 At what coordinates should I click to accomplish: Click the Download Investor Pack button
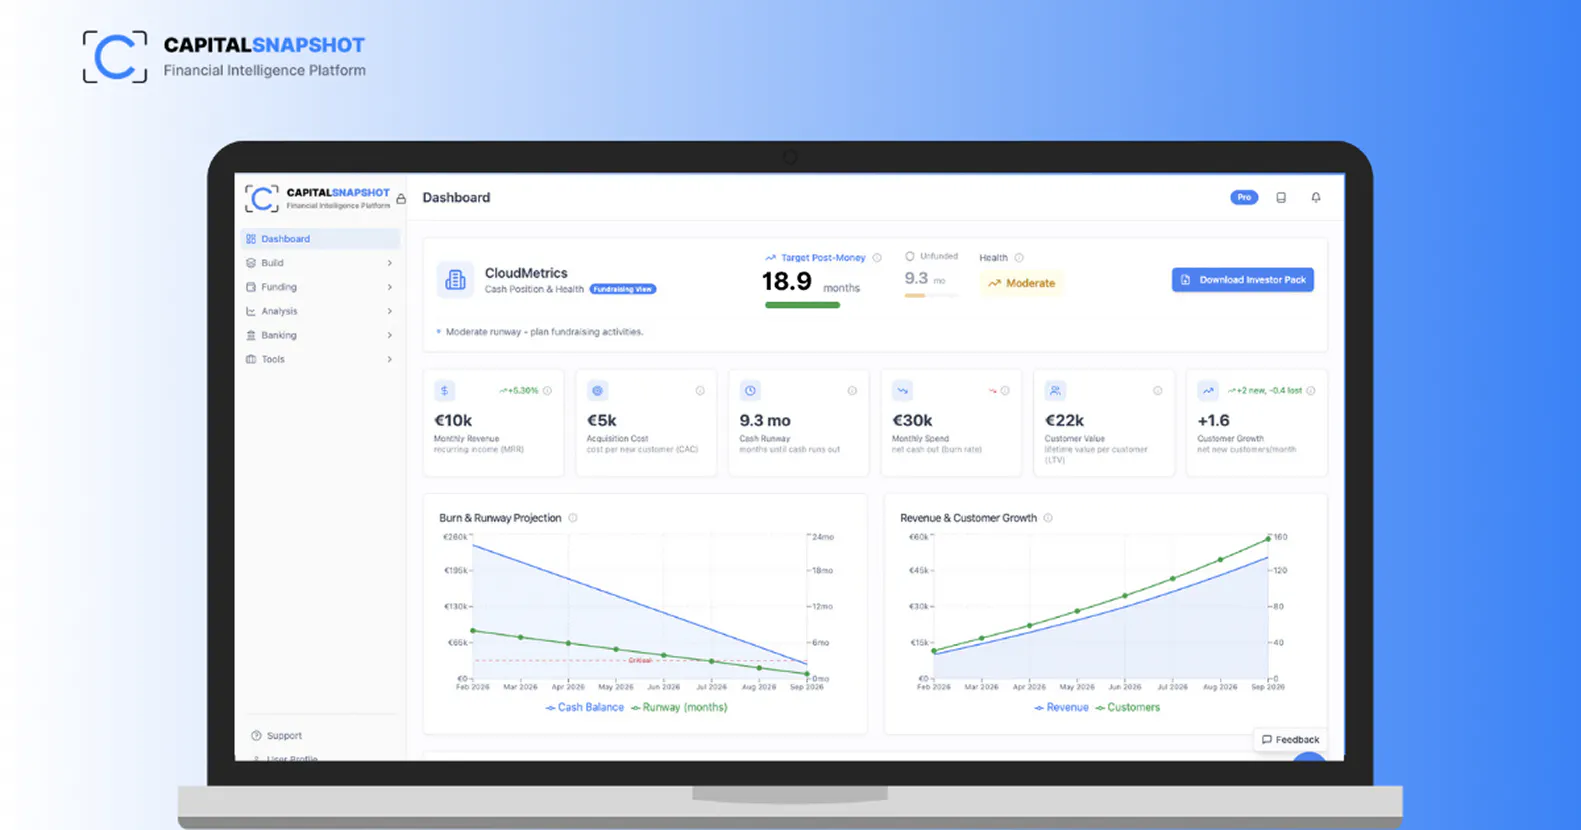pyautogui.click(x=1243, y=280)
